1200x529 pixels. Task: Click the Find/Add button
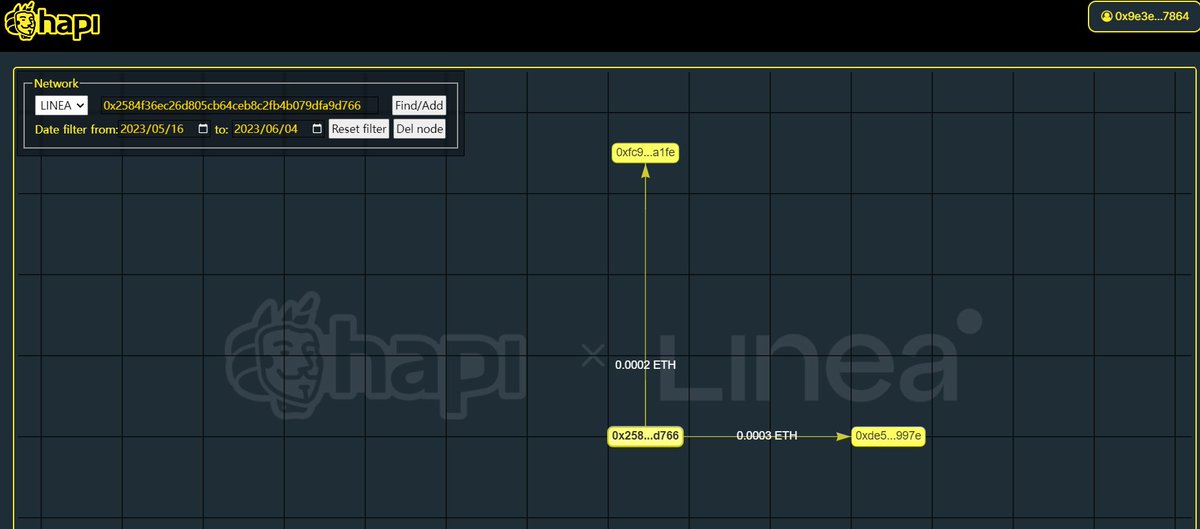[x=419, y=105]
